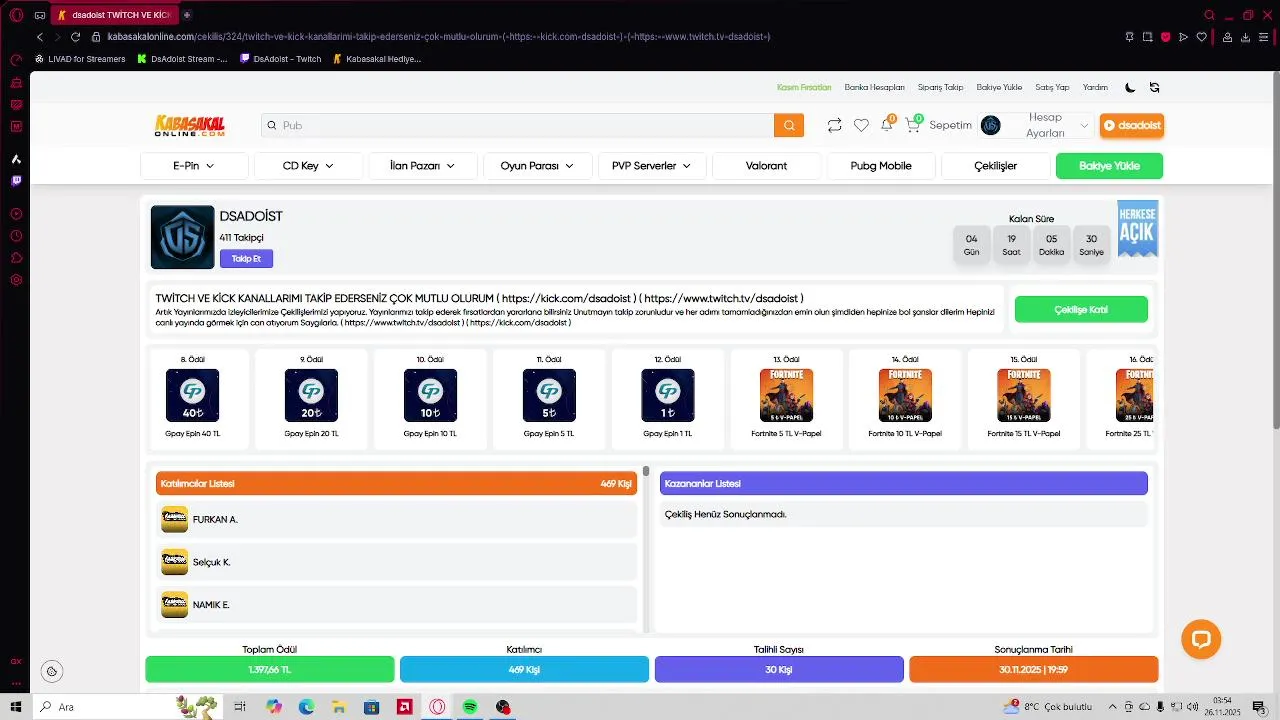Image resolution: width=1280 pixels, height=720 pixels.
Task: Go to the Çekilişler menu item
Action: click(995, 166)
